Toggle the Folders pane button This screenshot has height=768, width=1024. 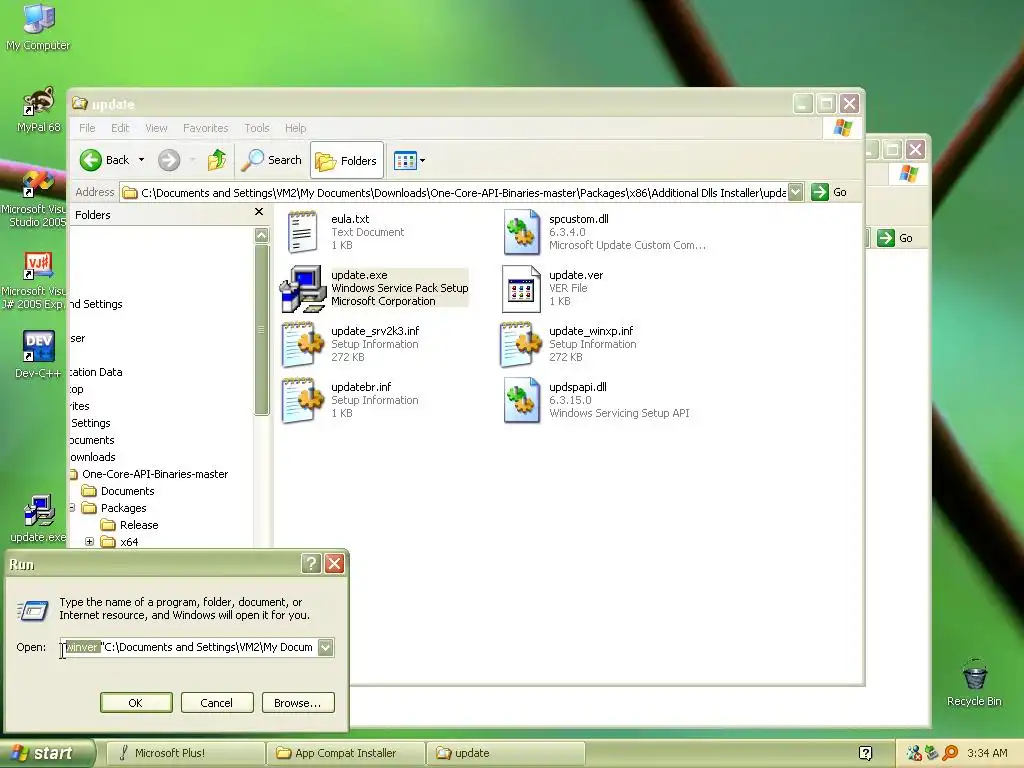click(347, 160)
